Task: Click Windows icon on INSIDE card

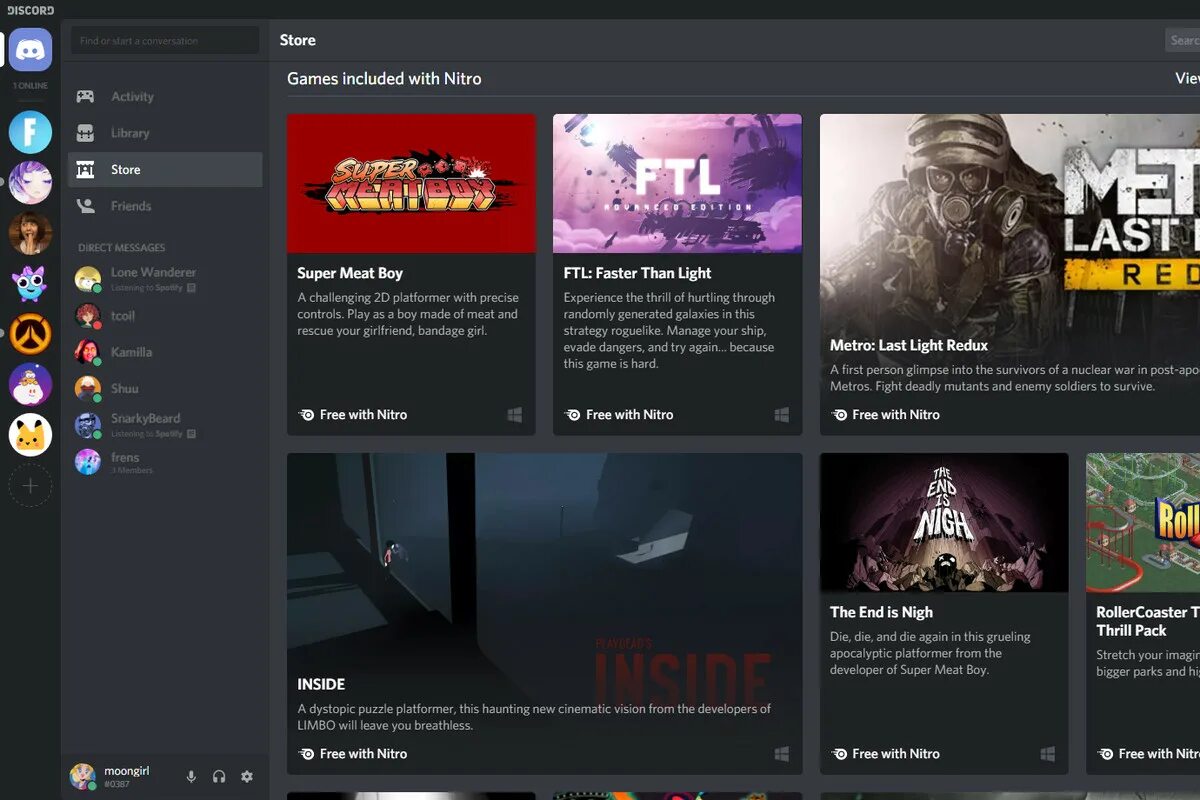Action: [782, 754]
